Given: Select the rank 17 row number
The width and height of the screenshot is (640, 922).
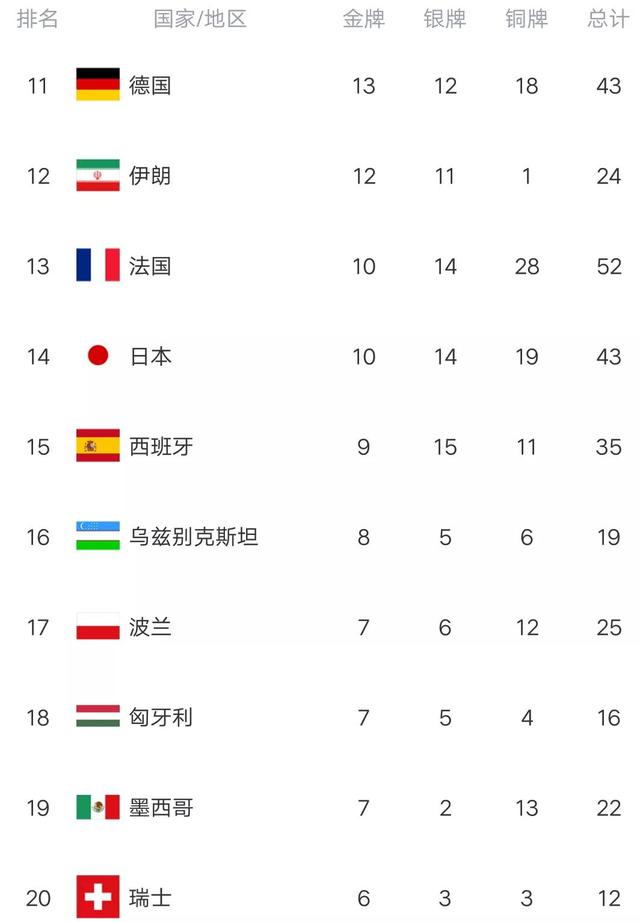Looking at the screenshot, I should click(38, 627).
